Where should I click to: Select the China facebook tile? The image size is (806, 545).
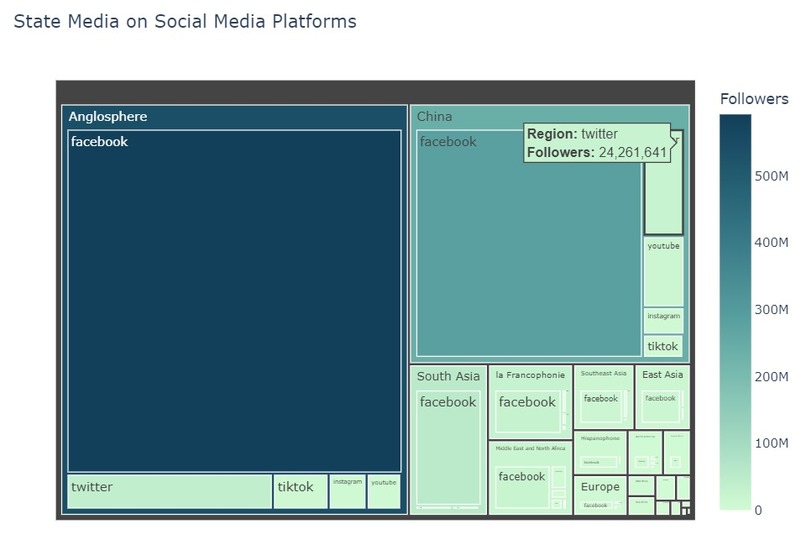tap(529, 243)
